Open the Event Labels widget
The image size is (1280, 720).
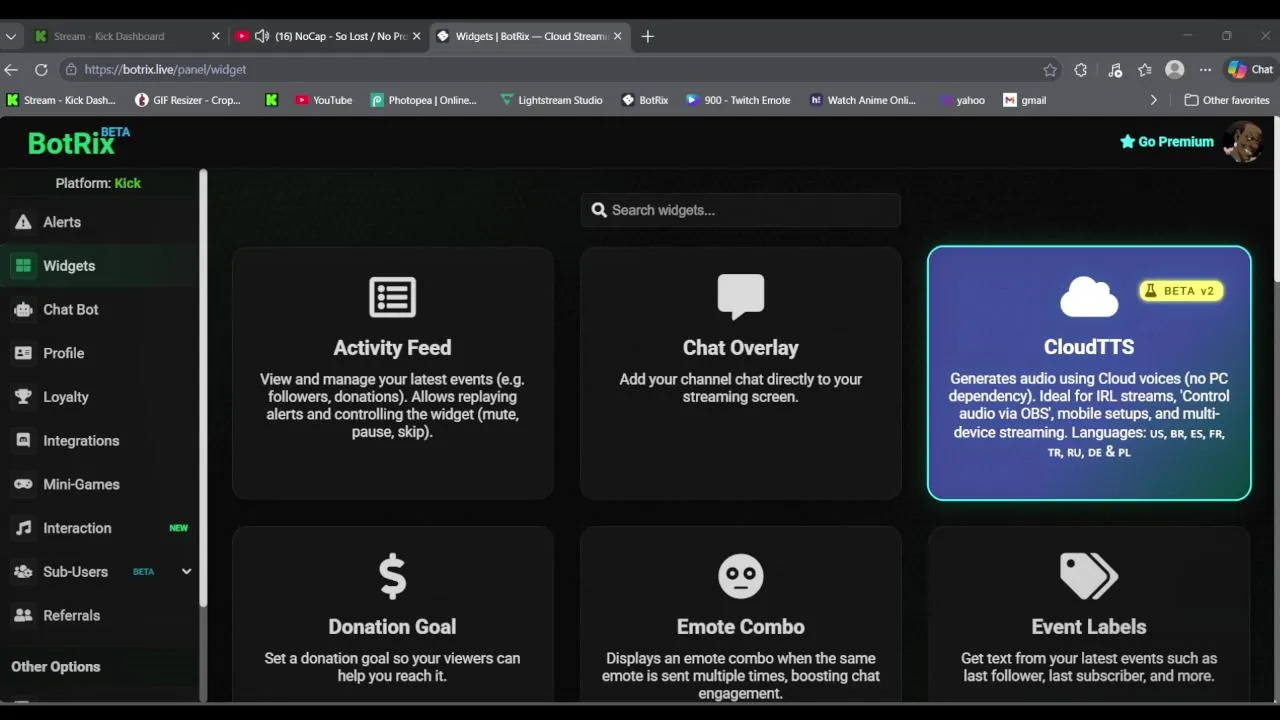(1089, 615)
